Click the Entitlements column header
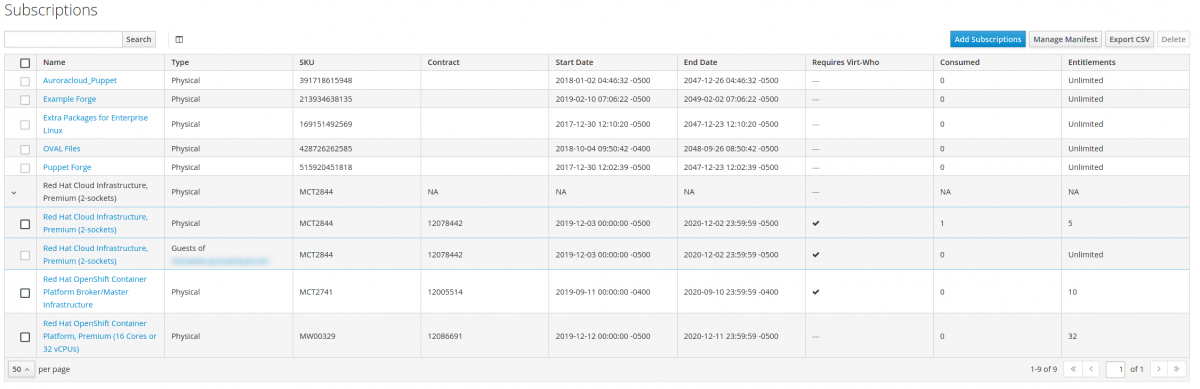1200x389 pixels. [1091, 62]
